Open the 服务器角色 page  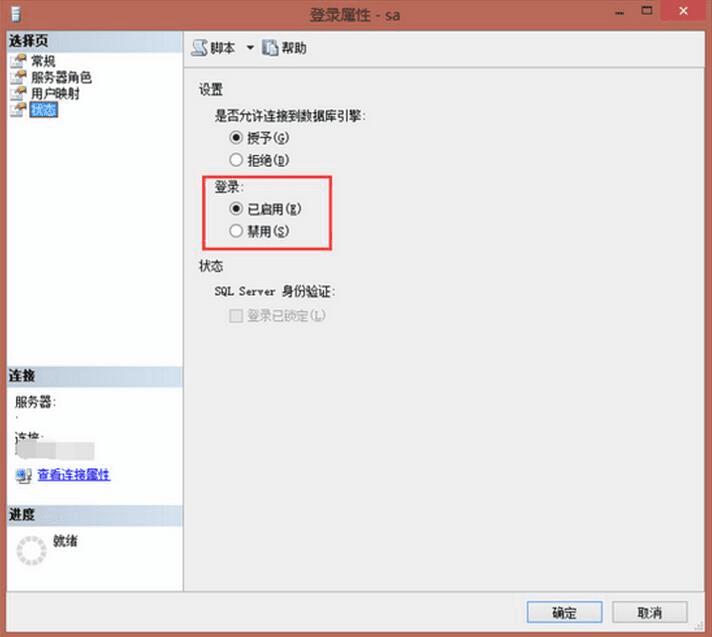tap(61, 77)
